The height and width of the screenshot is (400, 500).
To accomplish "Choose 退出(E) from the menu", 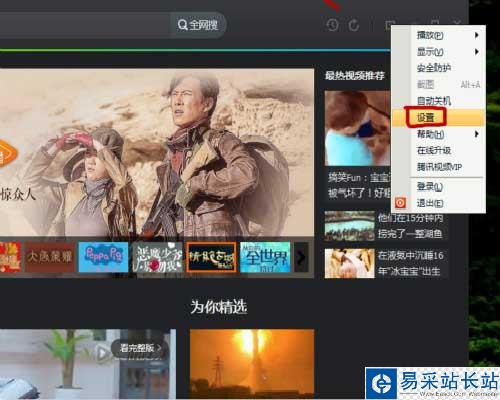I will [438, 203].
